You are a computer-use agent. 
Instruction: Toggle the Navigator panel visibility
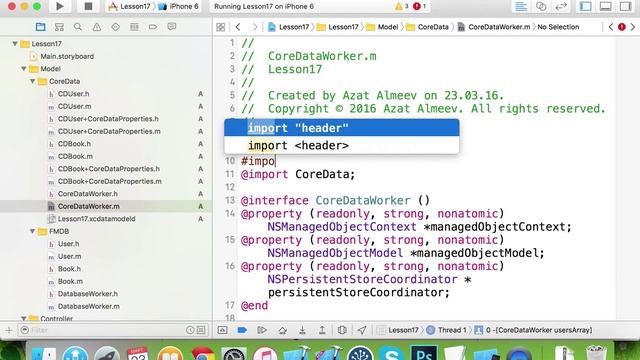tap(586, 7)
